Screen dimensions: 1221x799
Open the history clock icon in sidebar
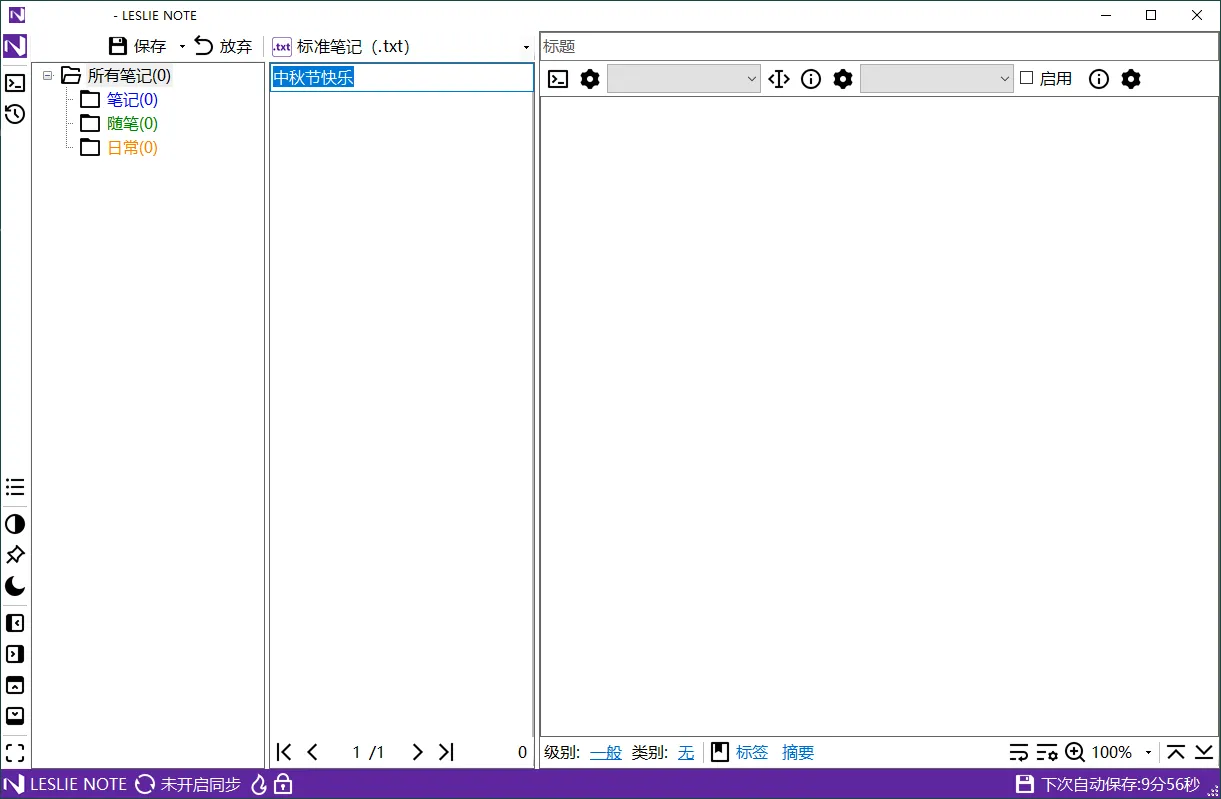point(15,114)
